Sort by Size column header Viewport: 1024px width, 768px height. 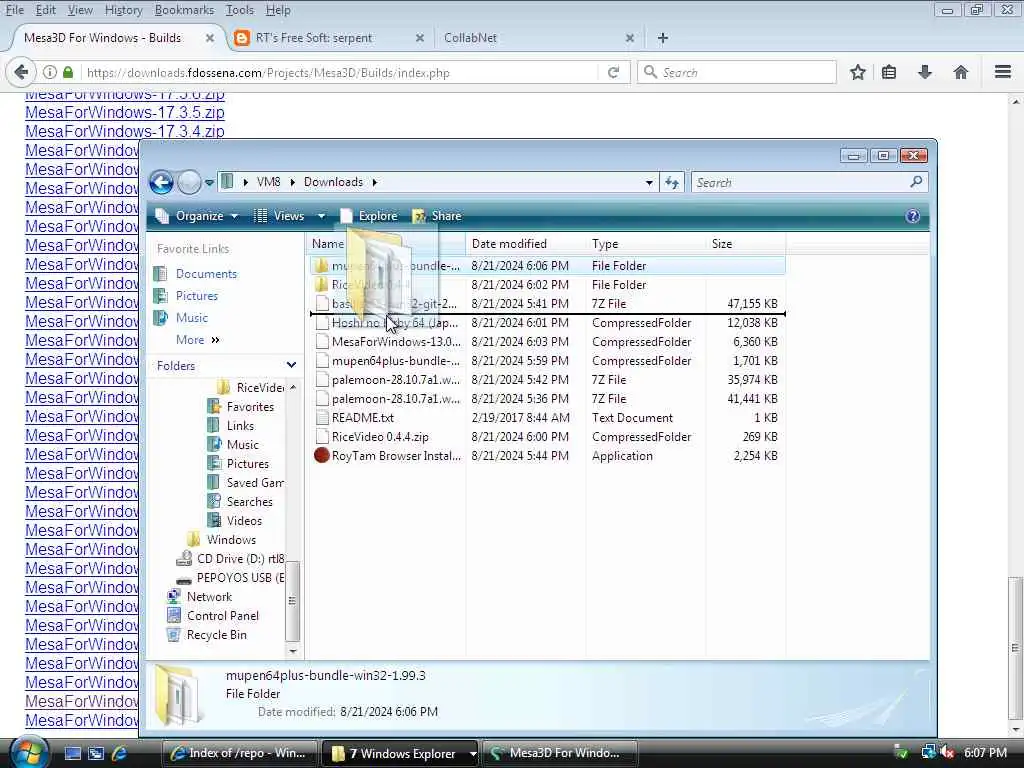pyautogui.click(x=746, y=244)
